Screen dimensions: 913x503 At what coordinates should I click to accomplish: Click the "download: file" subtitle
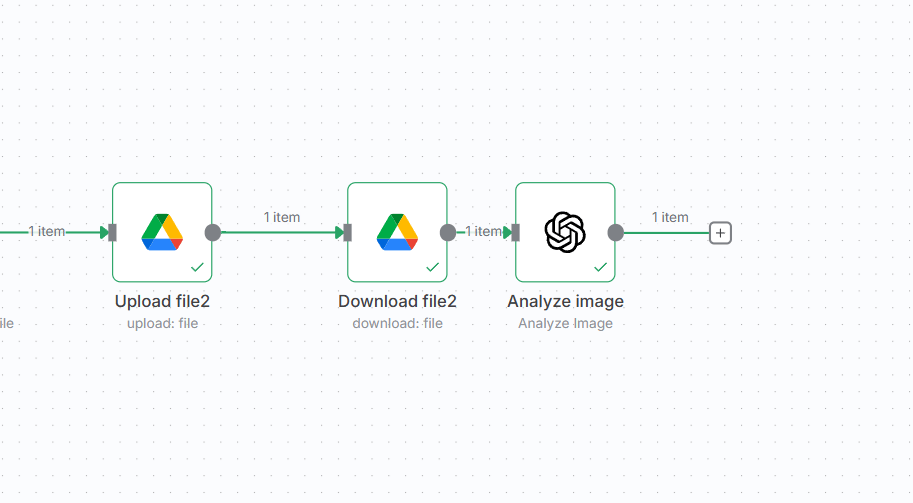coord(398,323)
